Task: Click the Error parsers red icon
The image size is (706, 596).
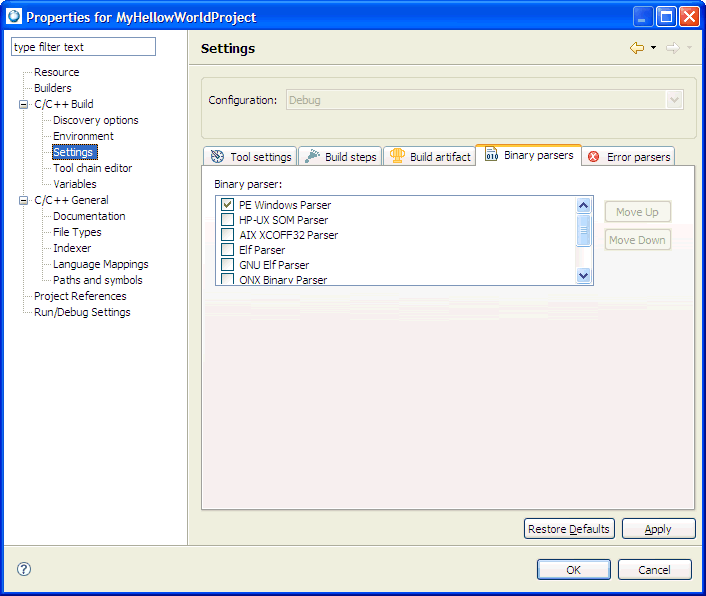Action: tap(594, 157)
